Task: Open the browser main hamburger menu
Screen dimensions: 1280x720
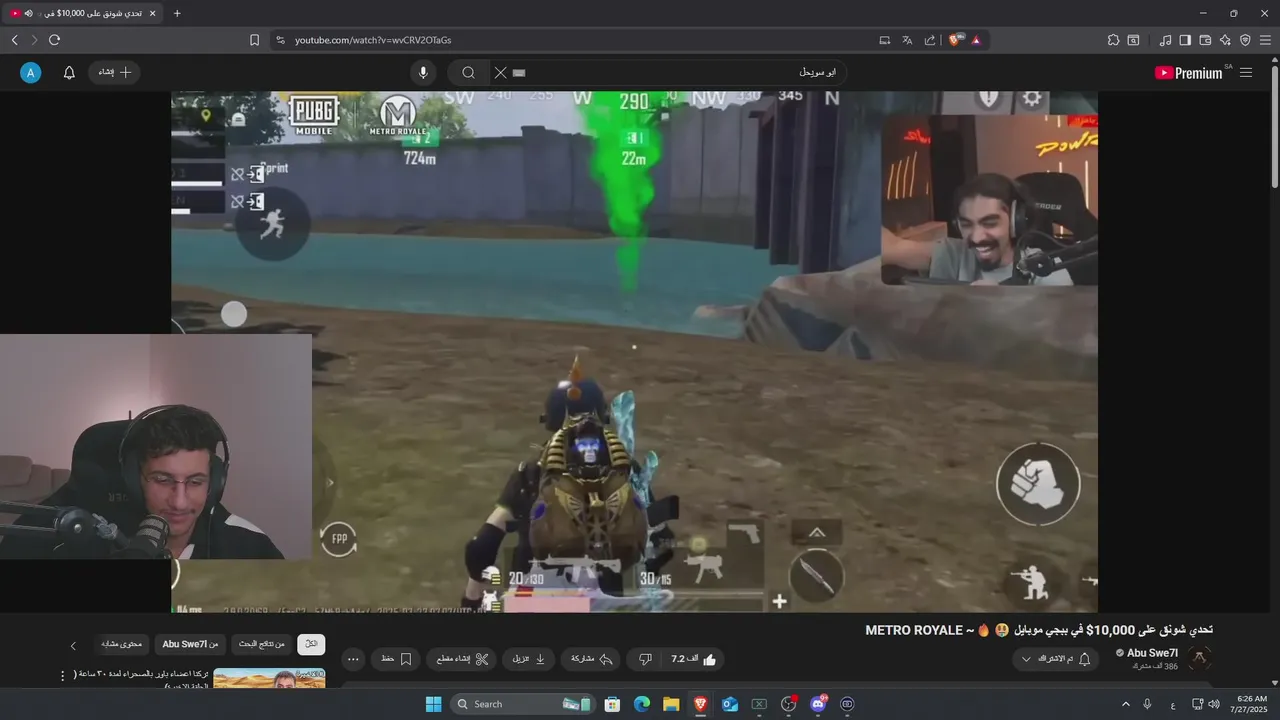Action: tap(1266, 40)
